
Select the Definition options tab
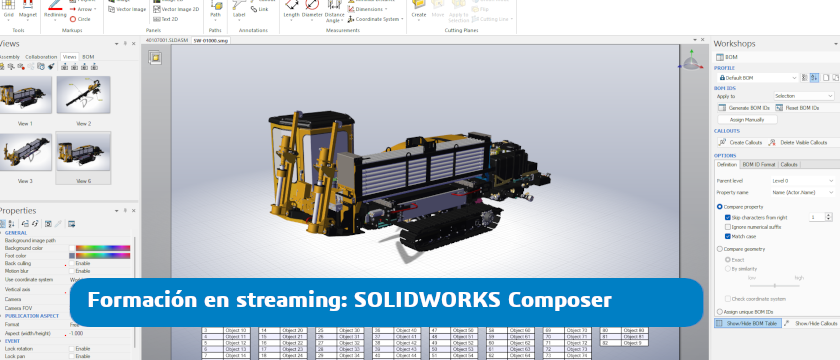(x=727, y=164)
